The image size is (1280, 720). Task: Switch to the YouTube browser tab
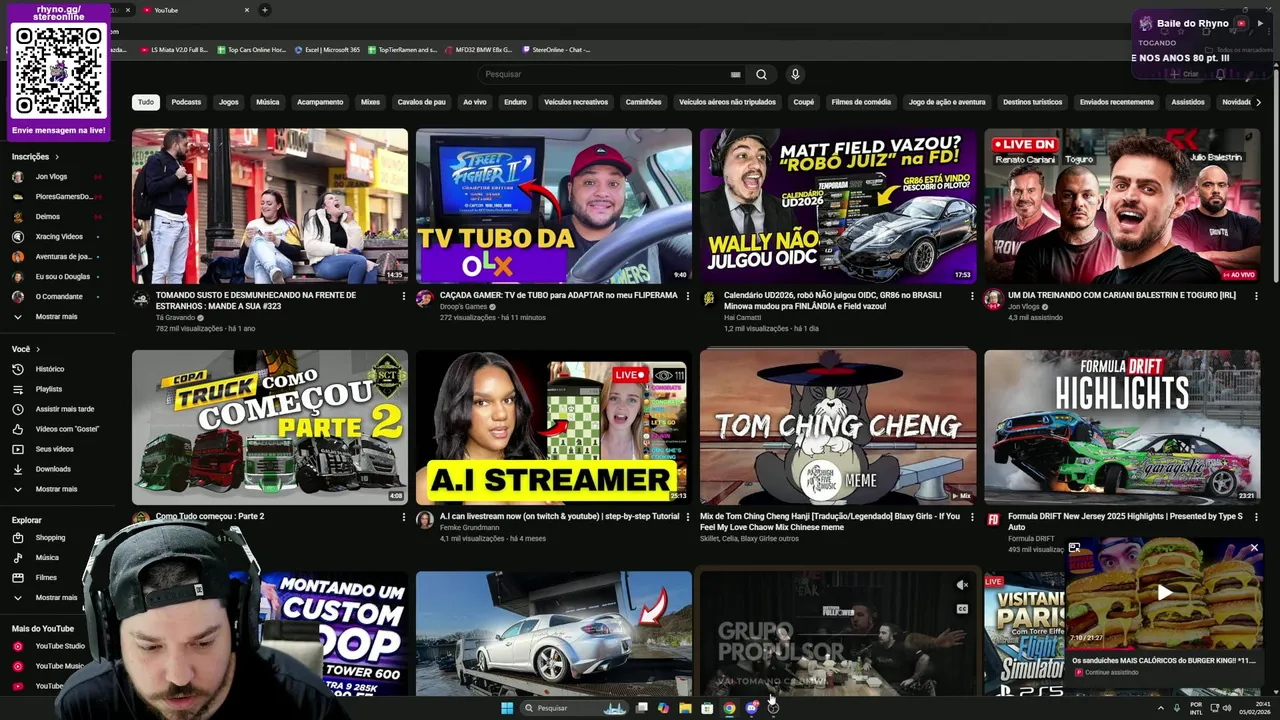tap(195, 10)
